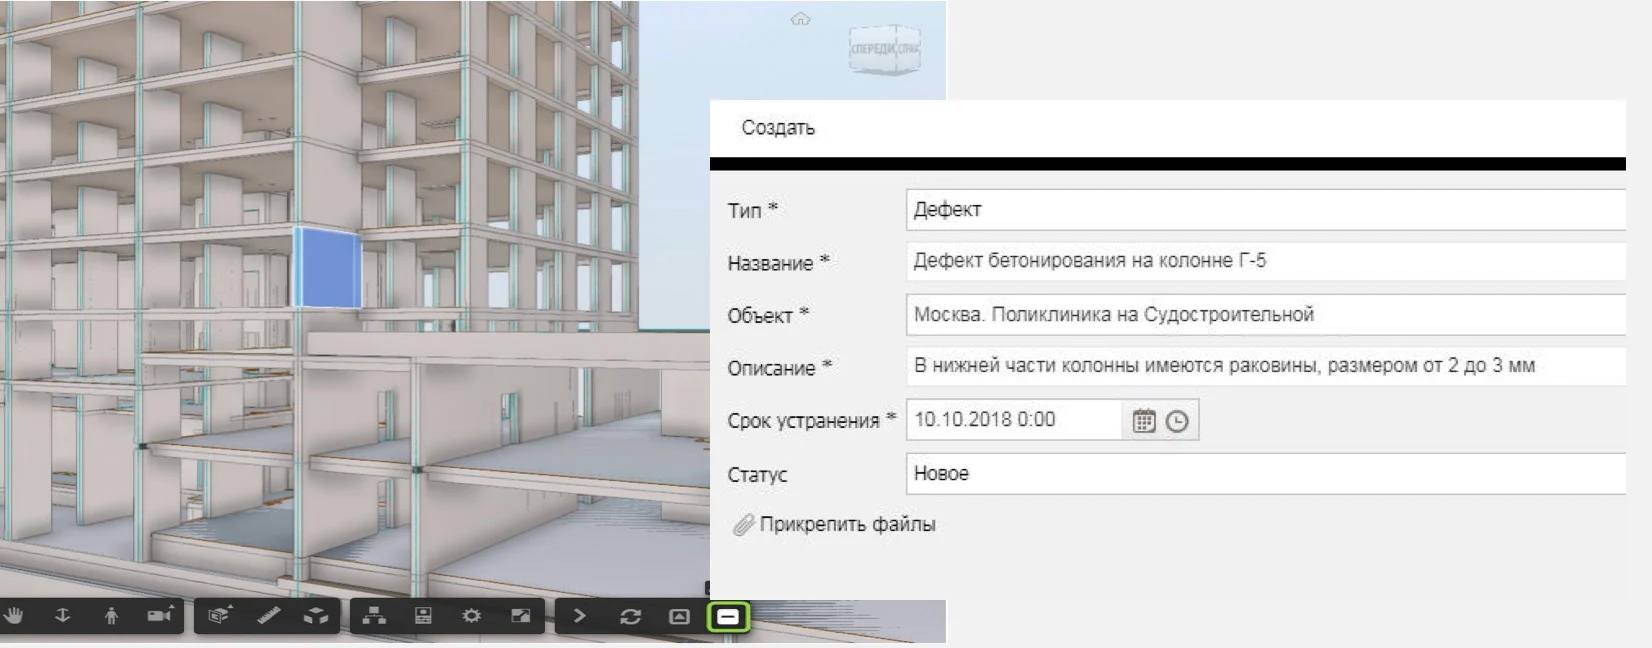Click the Home view icon above cube

coord(801,19)
